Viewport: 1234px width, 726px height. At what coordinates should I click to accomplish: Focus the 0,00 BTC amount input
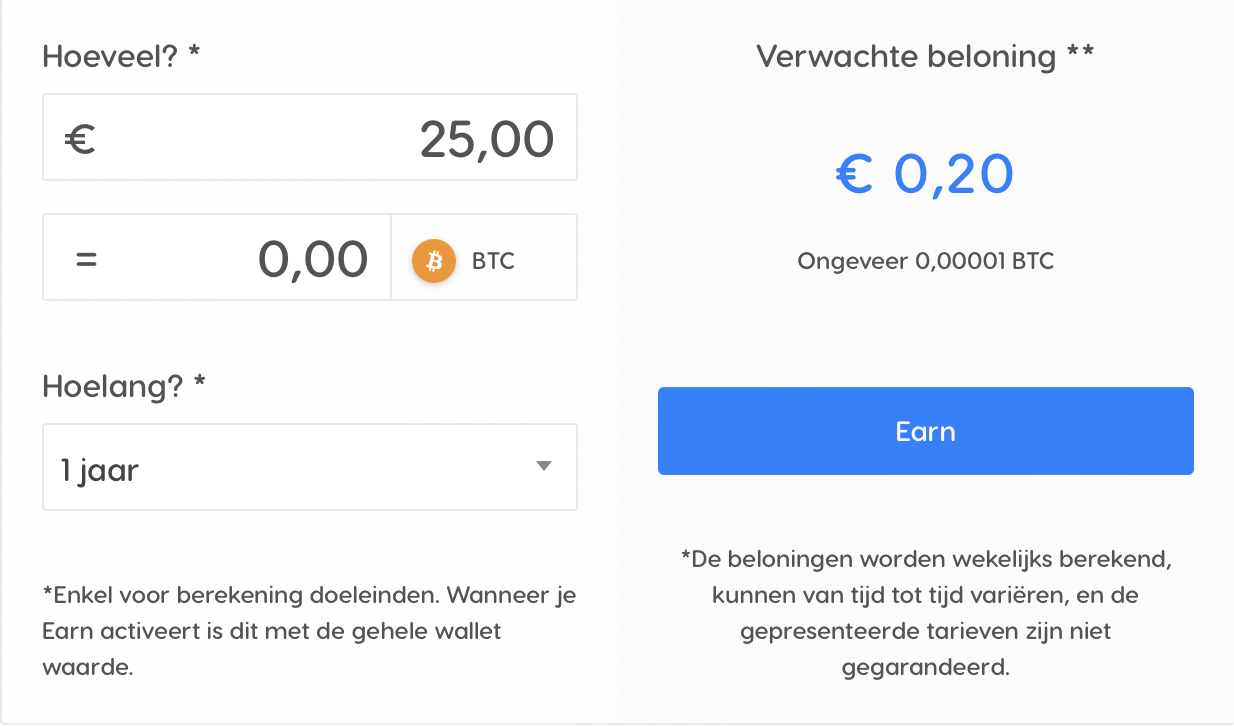(217, 257)
